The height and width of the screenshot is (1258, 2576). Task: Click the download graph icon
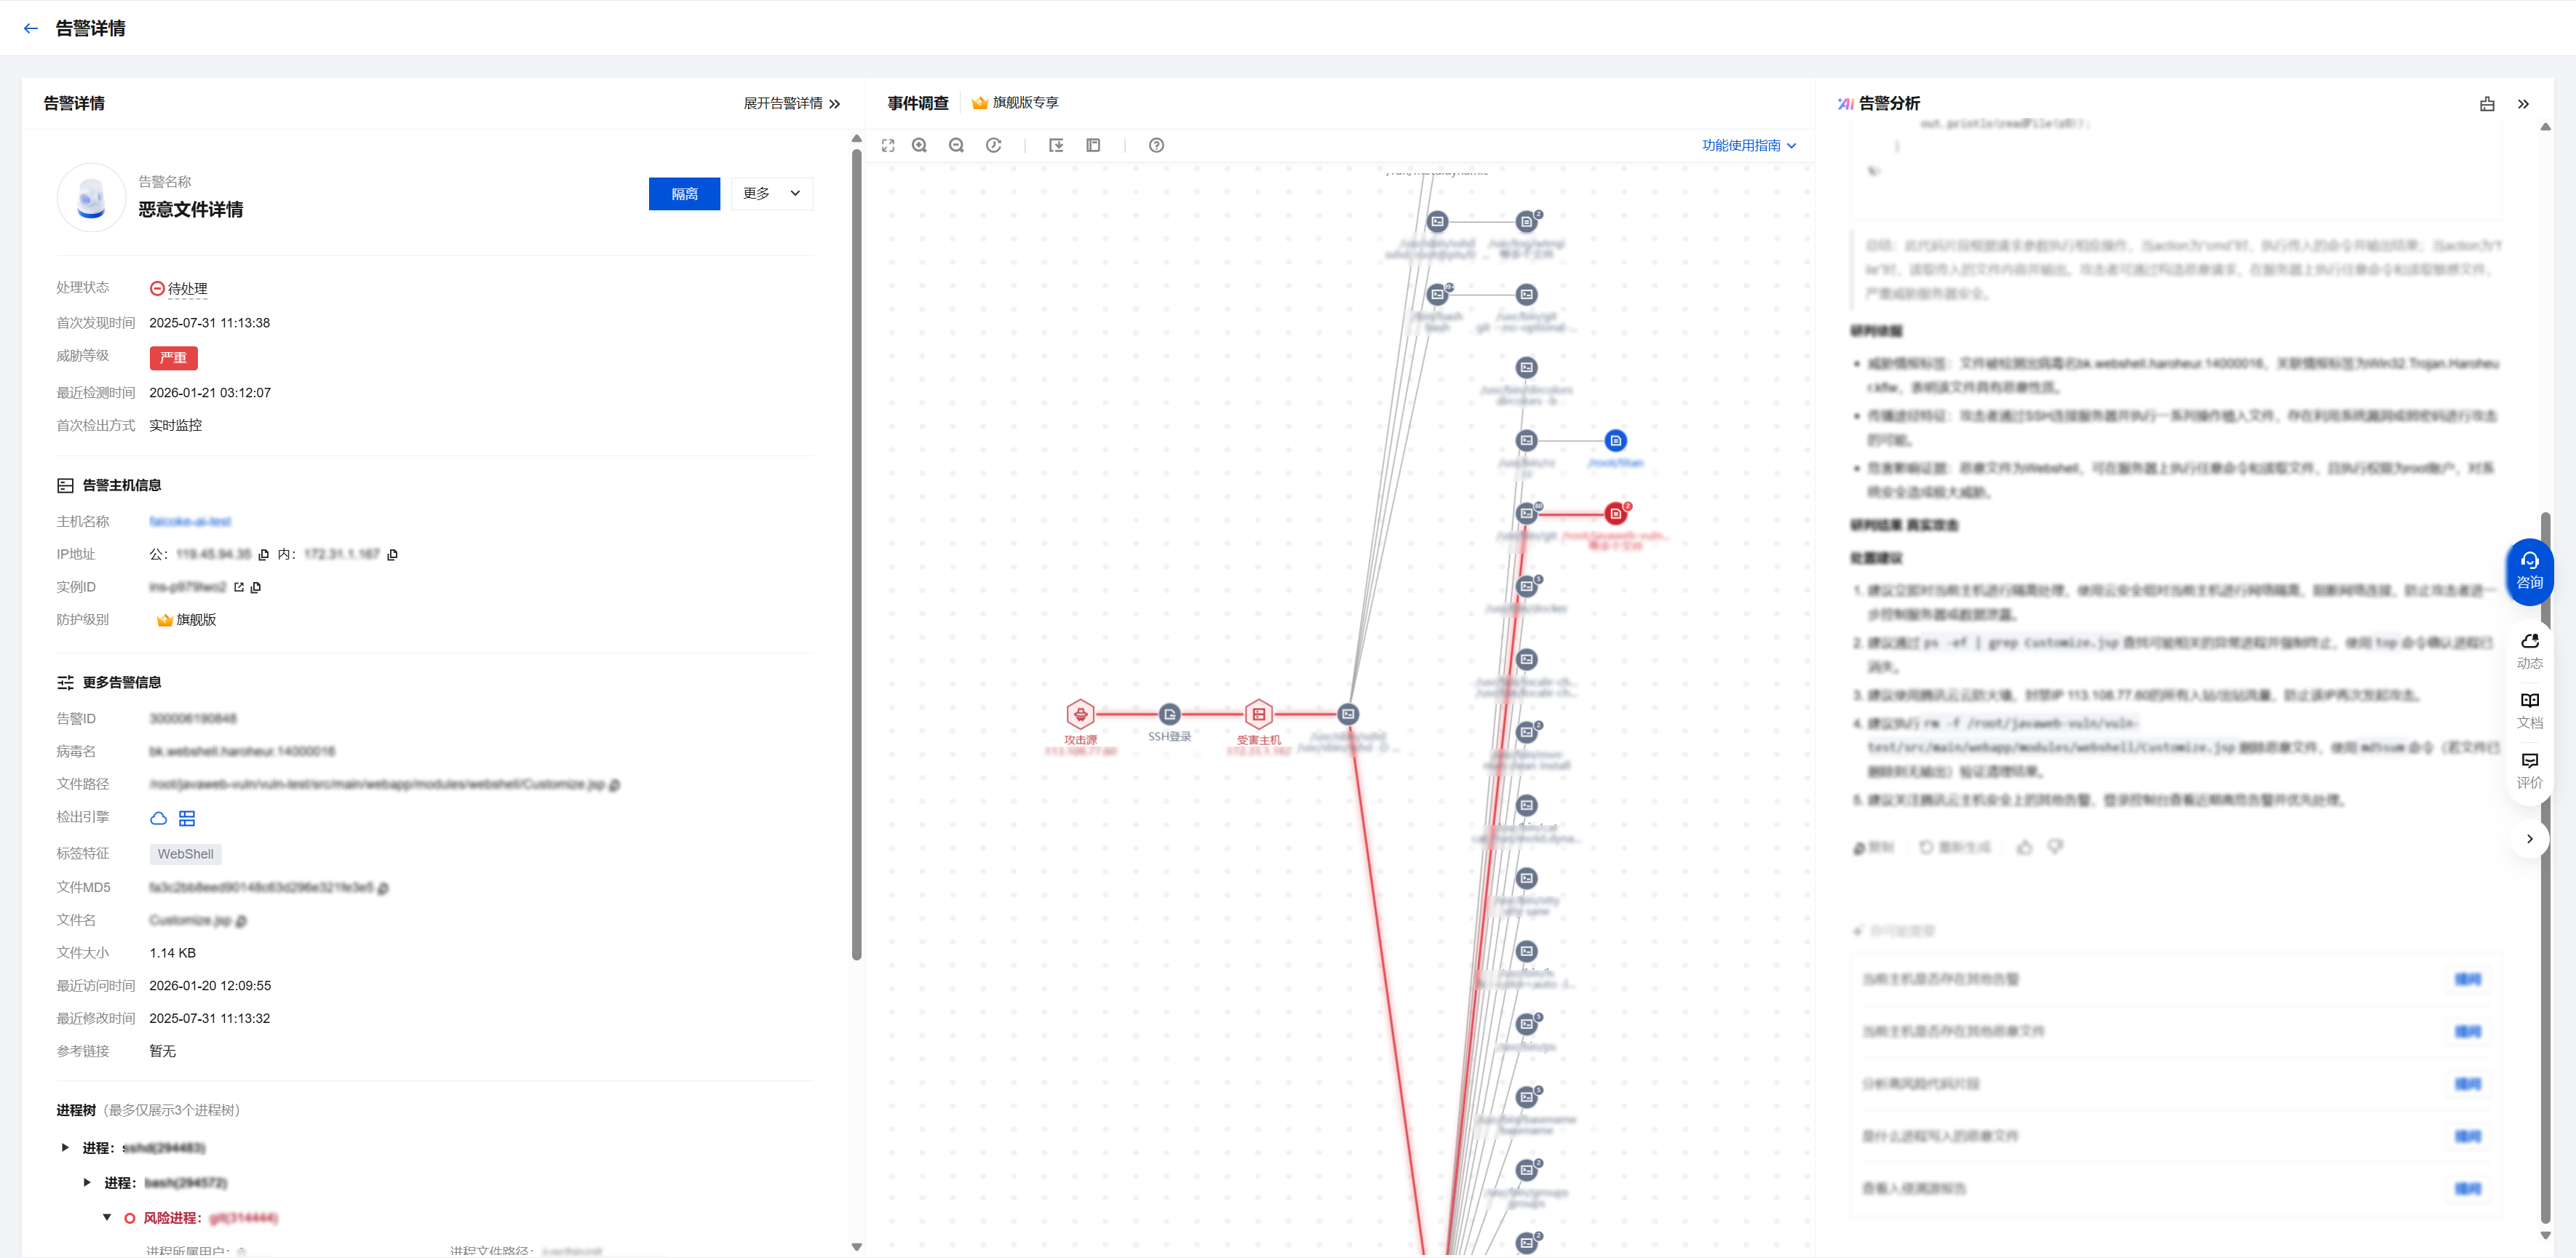1056,146
